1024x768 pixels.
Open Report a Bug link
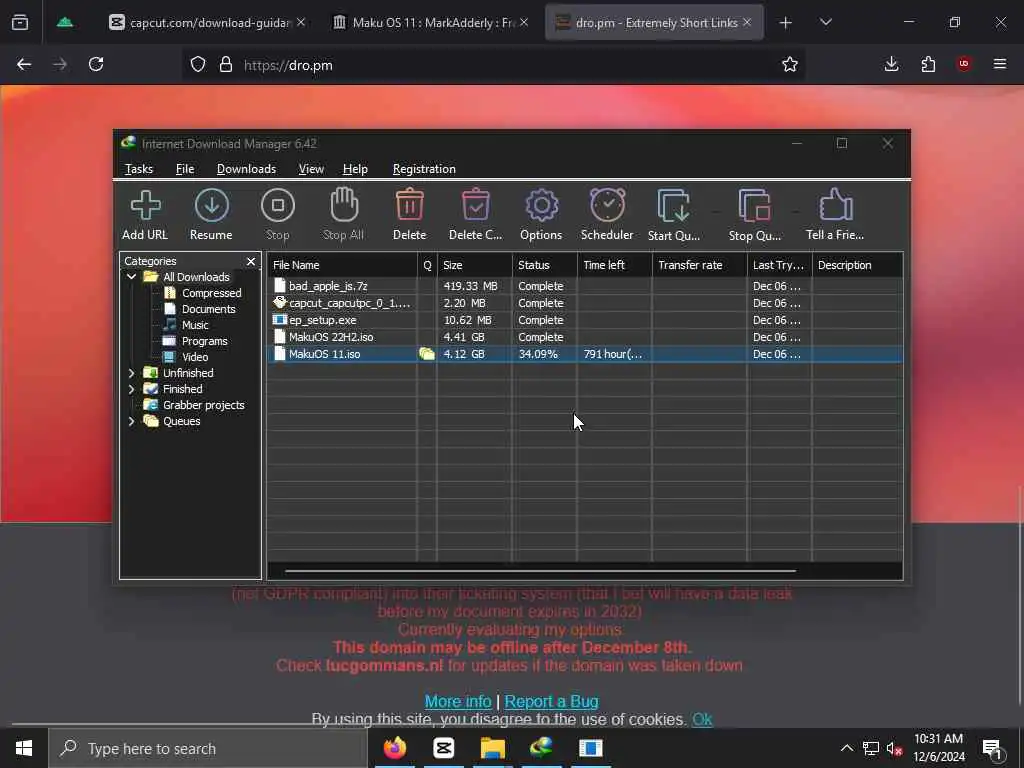click(x=551, y=701)
